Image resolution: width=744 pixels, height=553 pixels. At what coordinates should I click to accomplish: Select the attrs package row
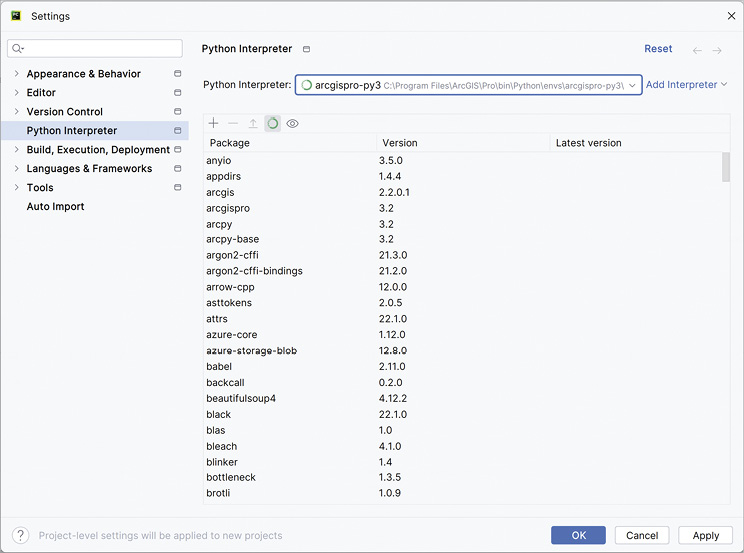463,319
